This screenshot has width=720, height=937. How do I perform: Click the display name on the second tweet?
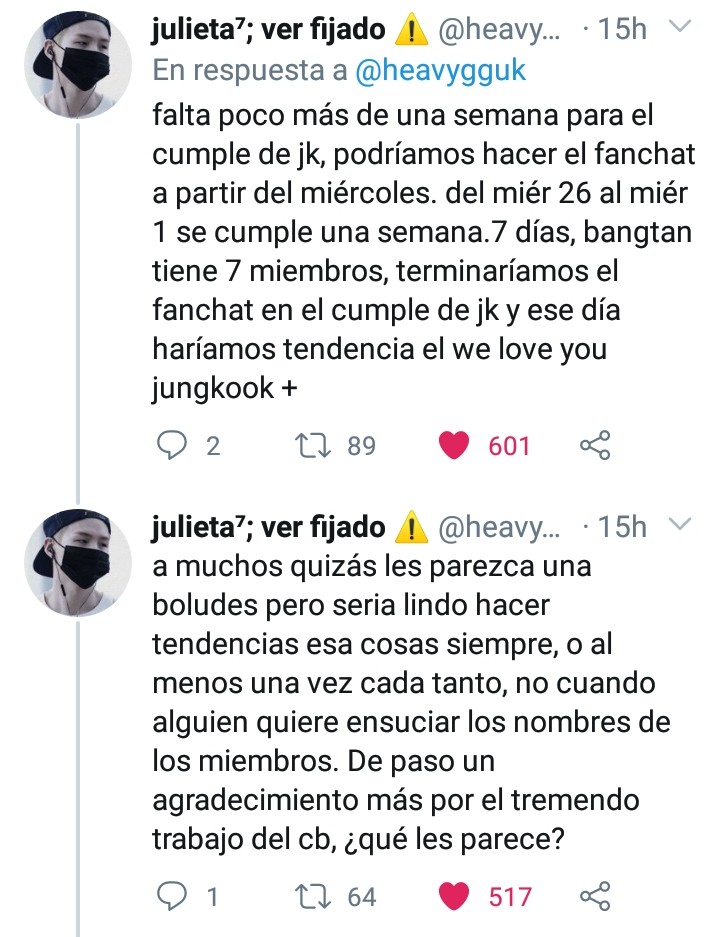click(x=268, y=526)
